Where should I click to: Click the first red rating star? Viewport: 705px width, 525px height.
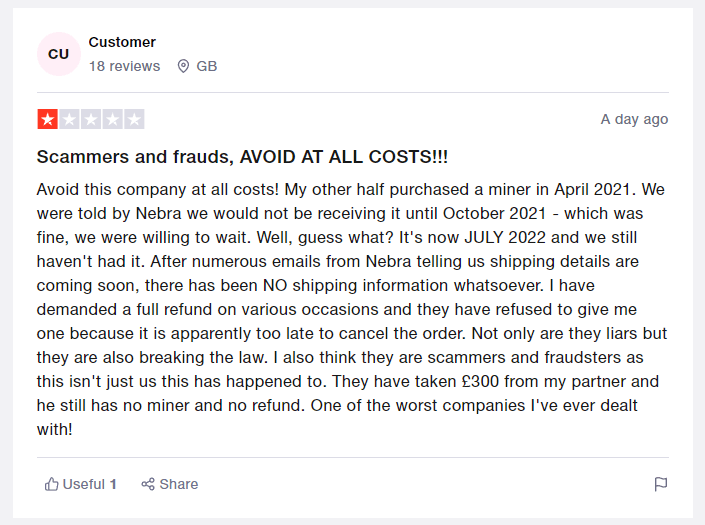[47, 120]
